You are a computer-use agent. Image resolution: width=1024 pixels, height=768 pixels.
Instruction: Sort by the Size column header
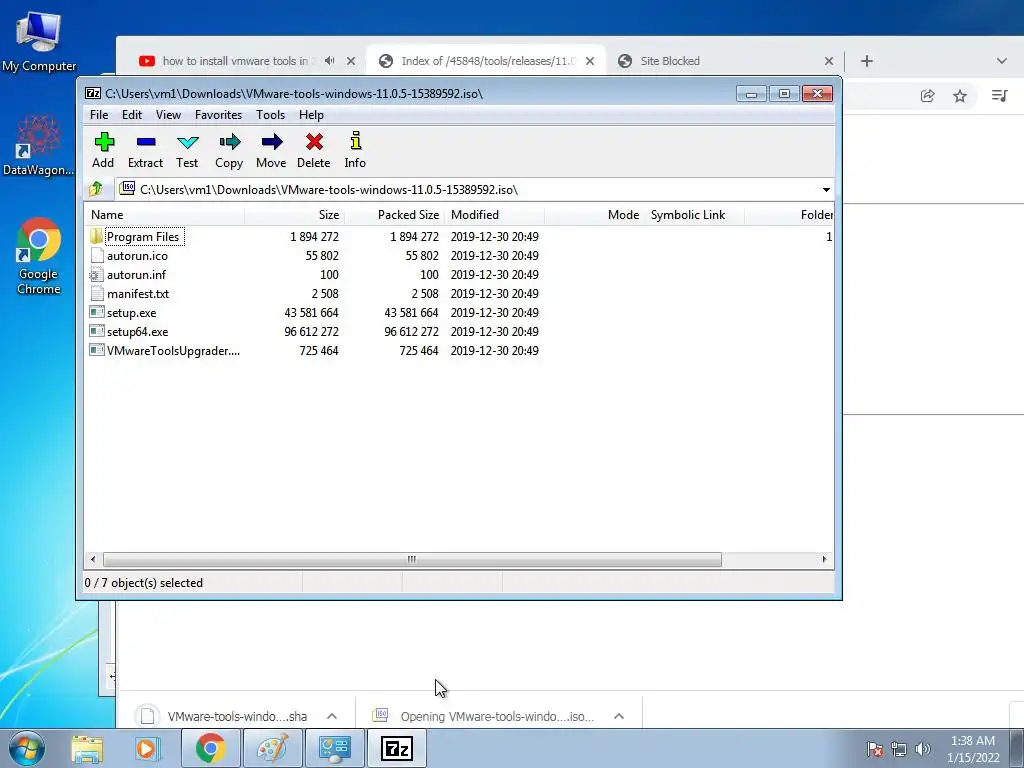click(x=295, y=215)
